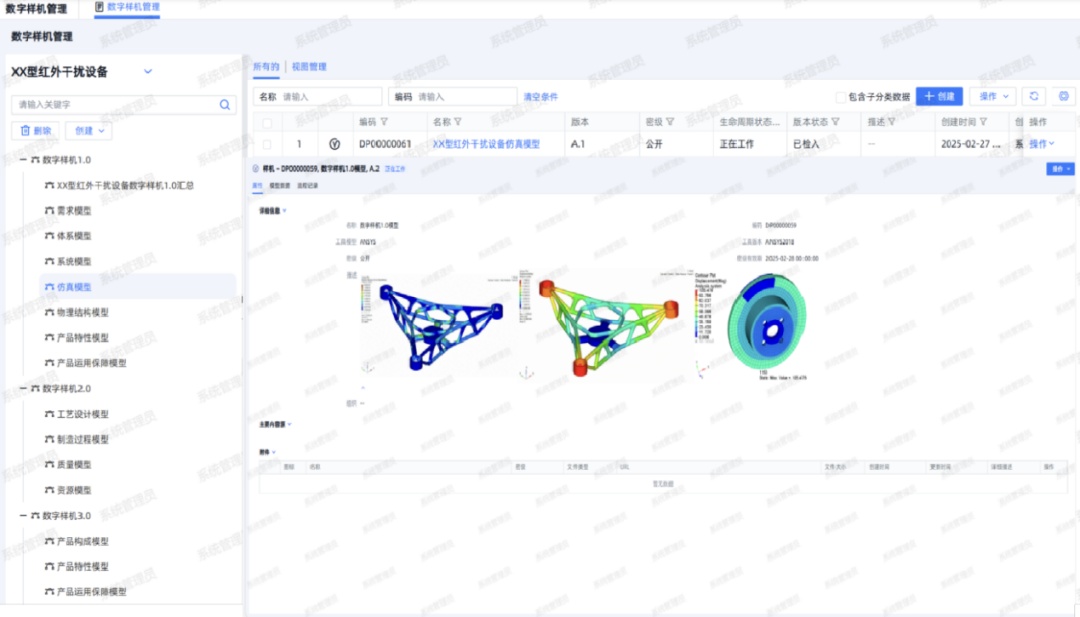Viewport: 1080px width, 617px height.
Task: Collapse the 数字样机2.0 tree node
Action: click(x=23, y=388)
